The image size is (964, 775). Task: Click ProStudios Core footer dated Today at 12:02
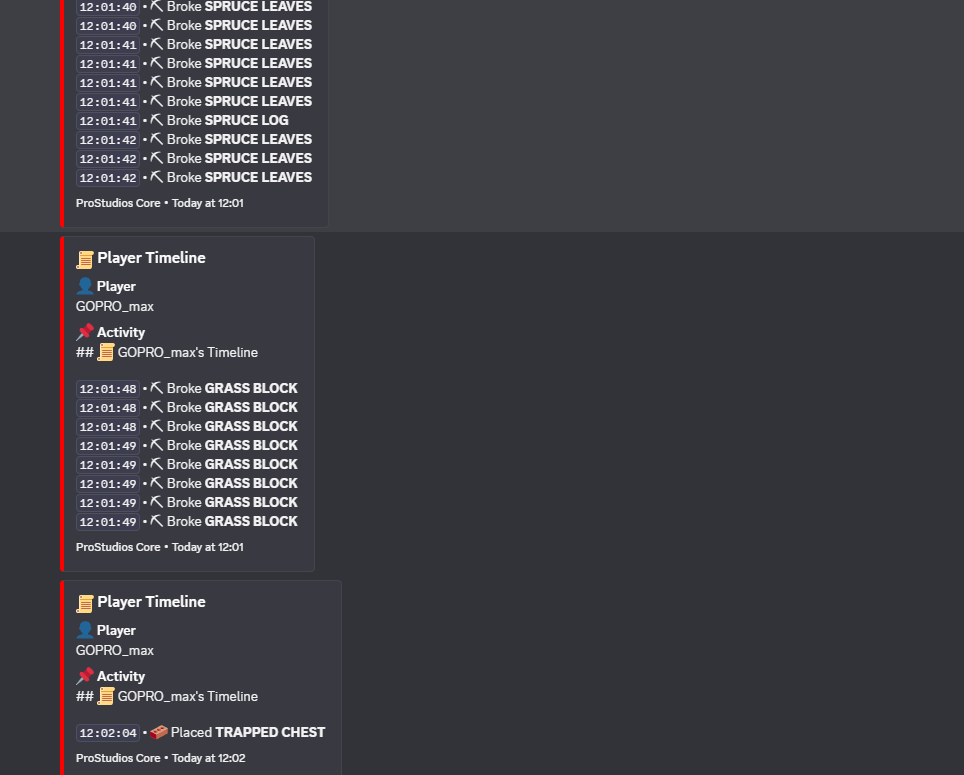point(160,758)
